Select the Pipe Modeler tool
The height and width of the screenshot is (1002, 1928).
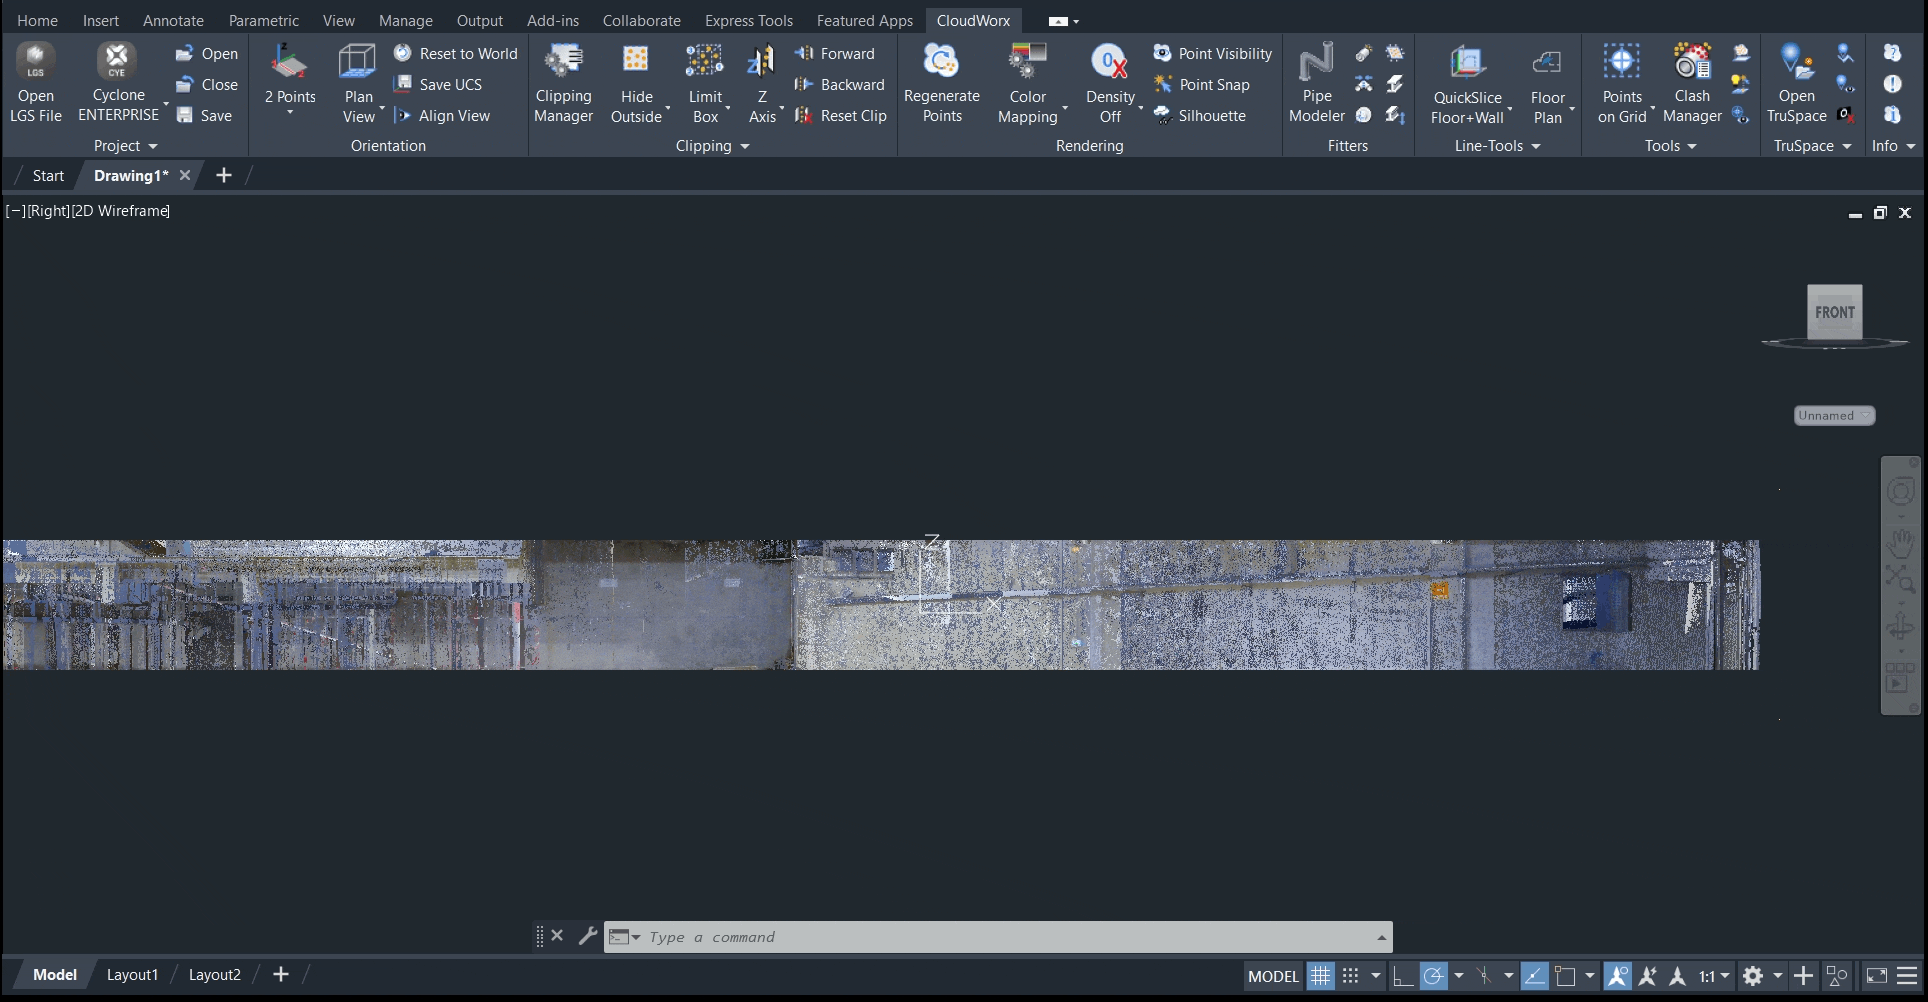pos(1315,84)
